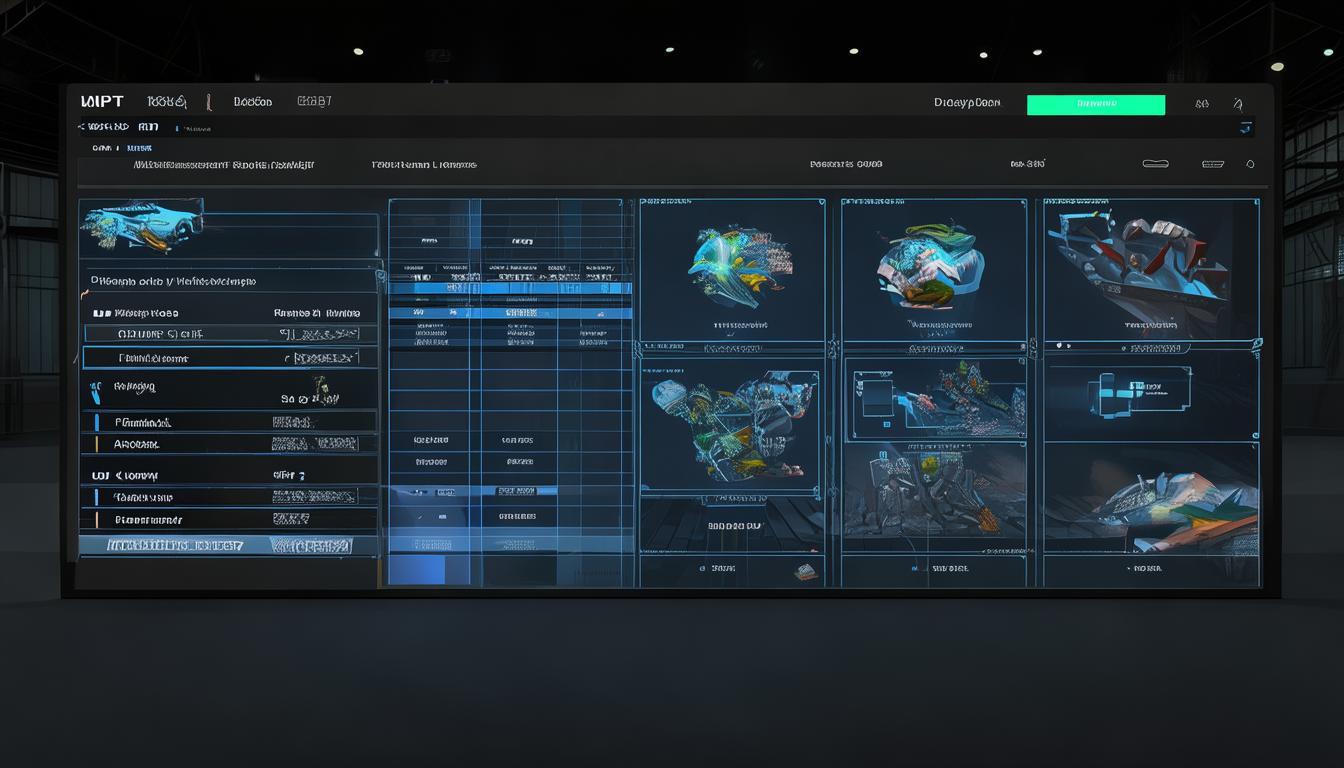
Task: Open the 'Boccon' menu in the top bar
Action: pos(252,102)
